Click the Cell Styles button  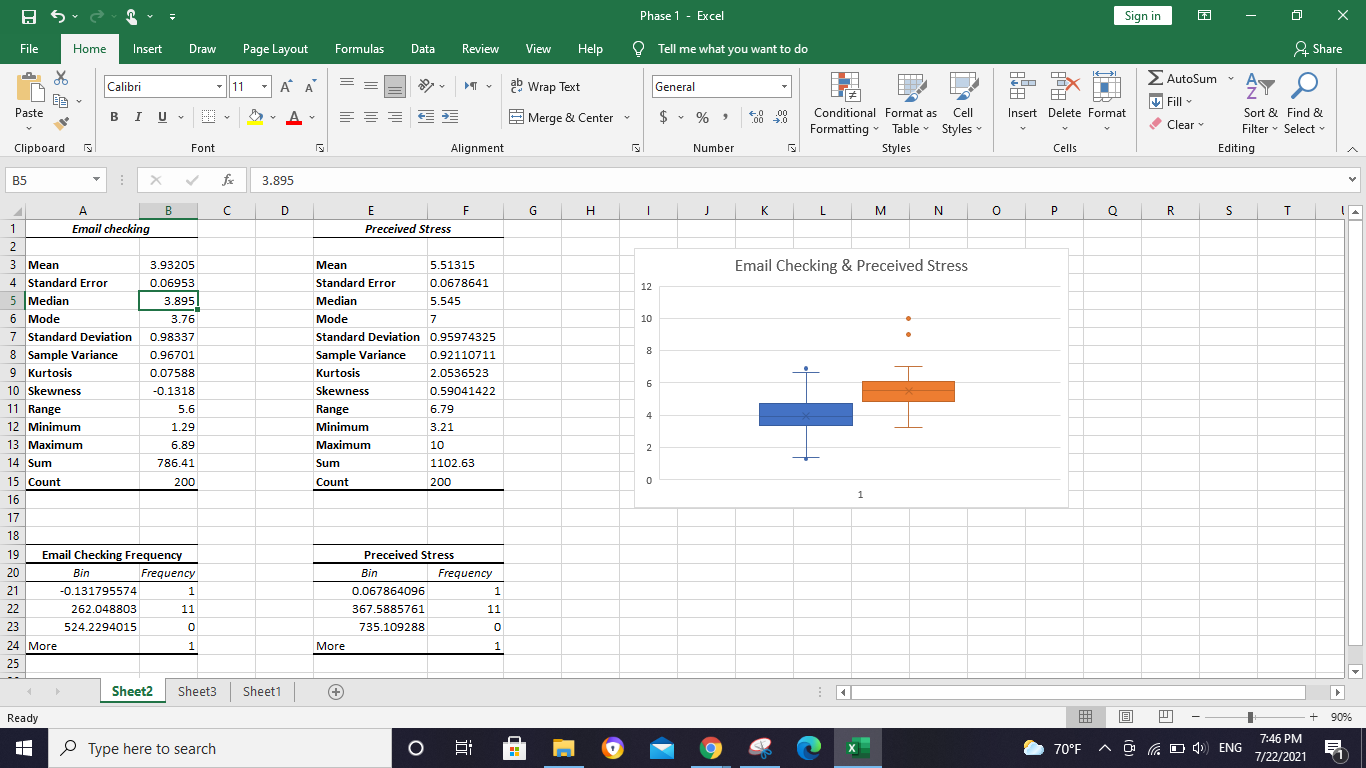click(x=962, y=103)
